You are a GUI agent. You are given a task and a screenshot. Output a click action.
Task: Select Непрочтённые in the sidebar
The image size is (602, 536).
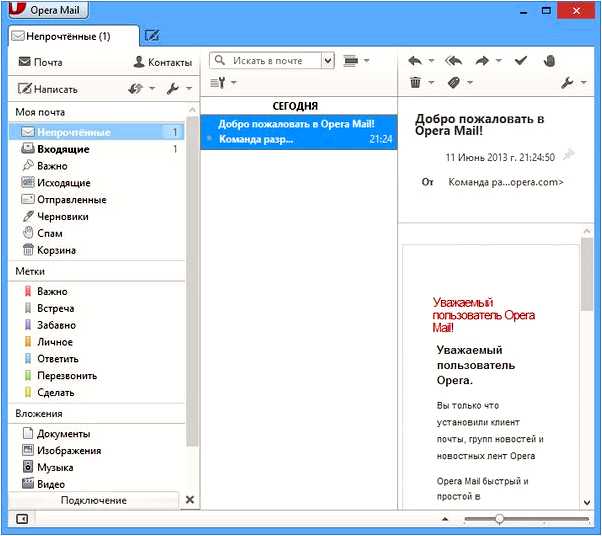96,132
